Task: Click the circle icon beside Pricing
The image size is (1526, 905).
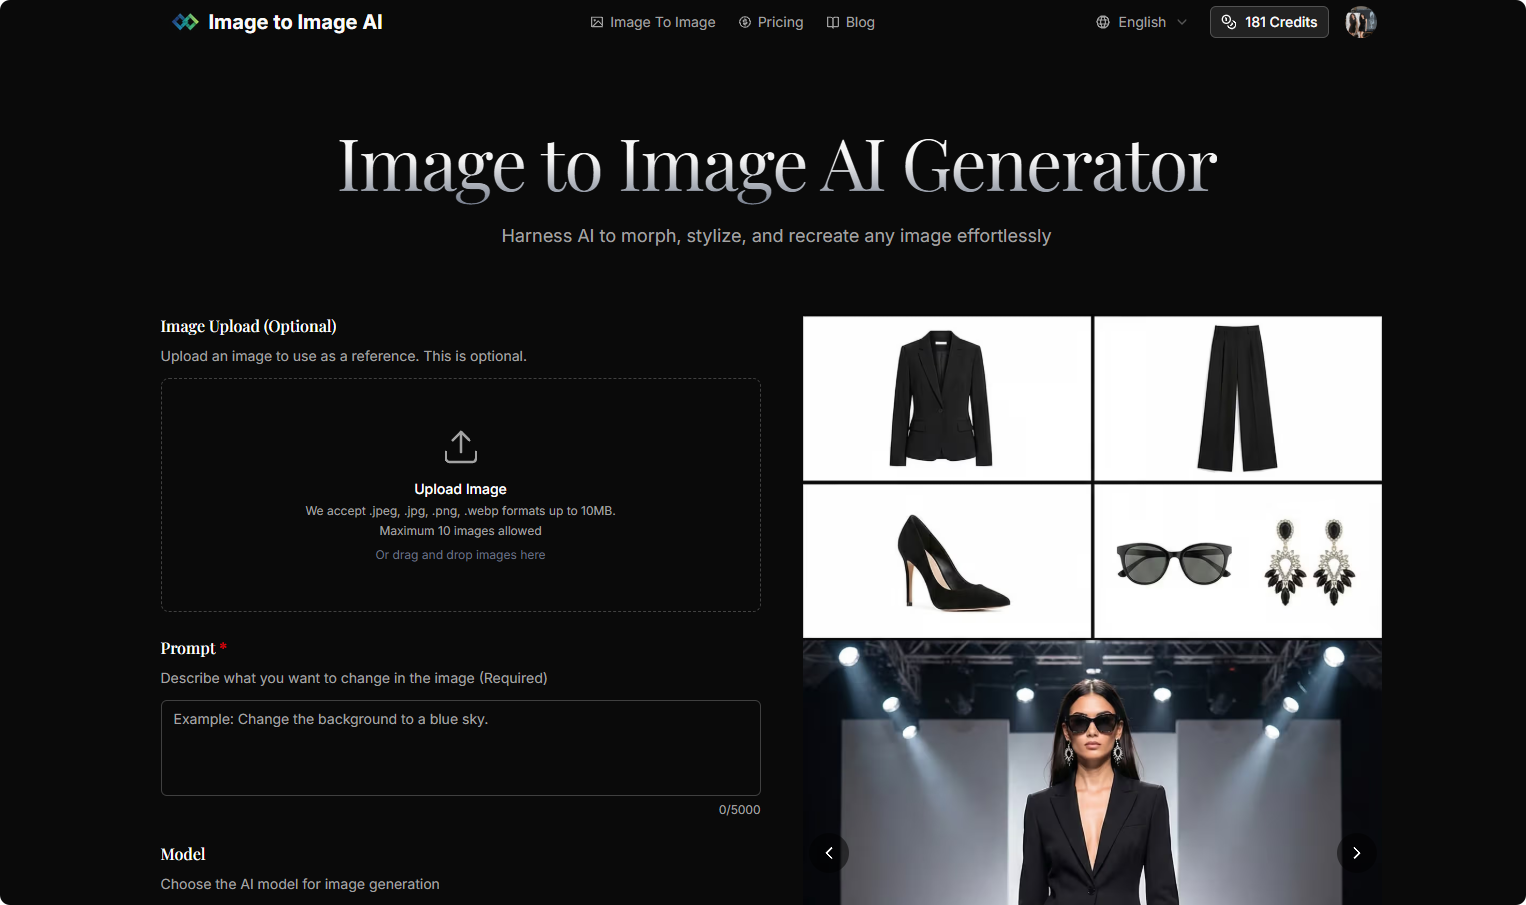Action: [744, 21]
